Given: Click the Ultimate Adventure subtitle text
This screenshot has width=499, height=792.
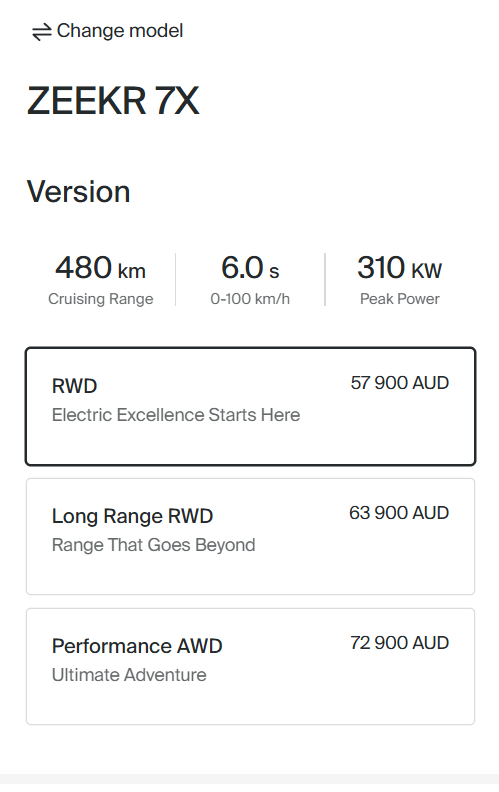Looking at the screenshot, I should 129,675.
